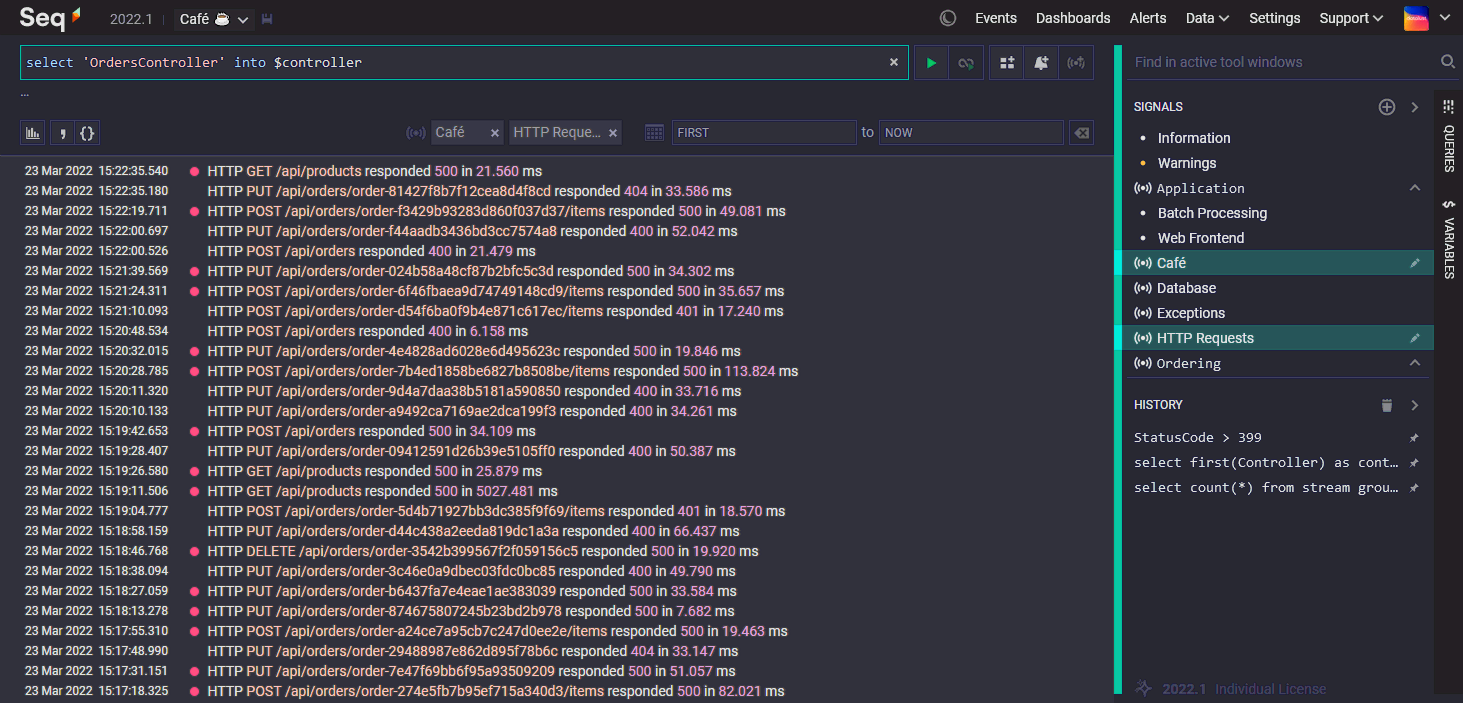Pin the 'select count(*)' history entry

(x=1413, y=488)
